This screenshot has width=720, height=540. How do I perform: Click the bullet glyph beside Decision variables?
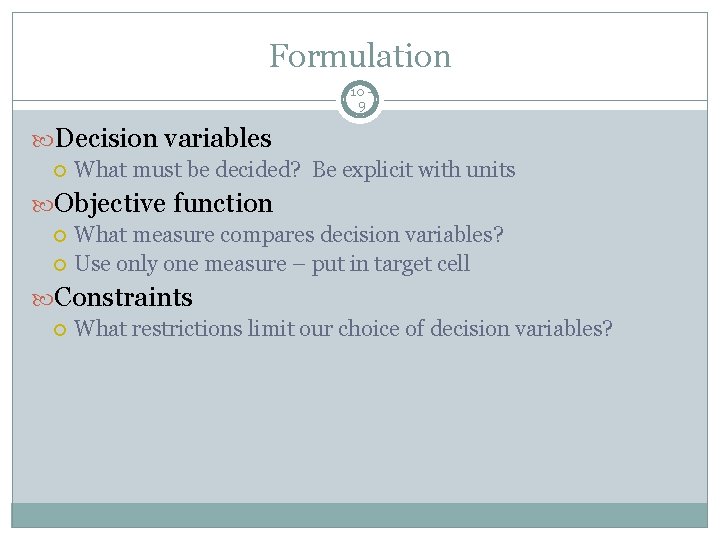pos(43,138)
